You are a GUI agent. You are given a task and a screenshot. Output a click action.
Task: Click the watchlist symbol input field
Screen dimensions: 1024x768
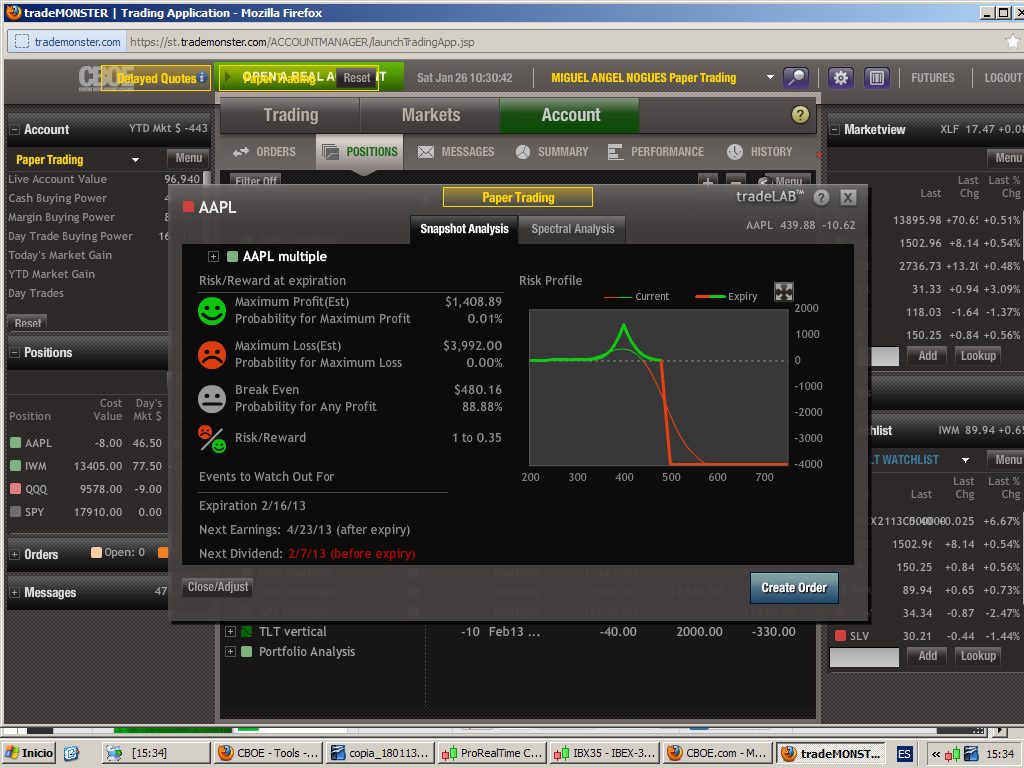[x=864, y=657]
